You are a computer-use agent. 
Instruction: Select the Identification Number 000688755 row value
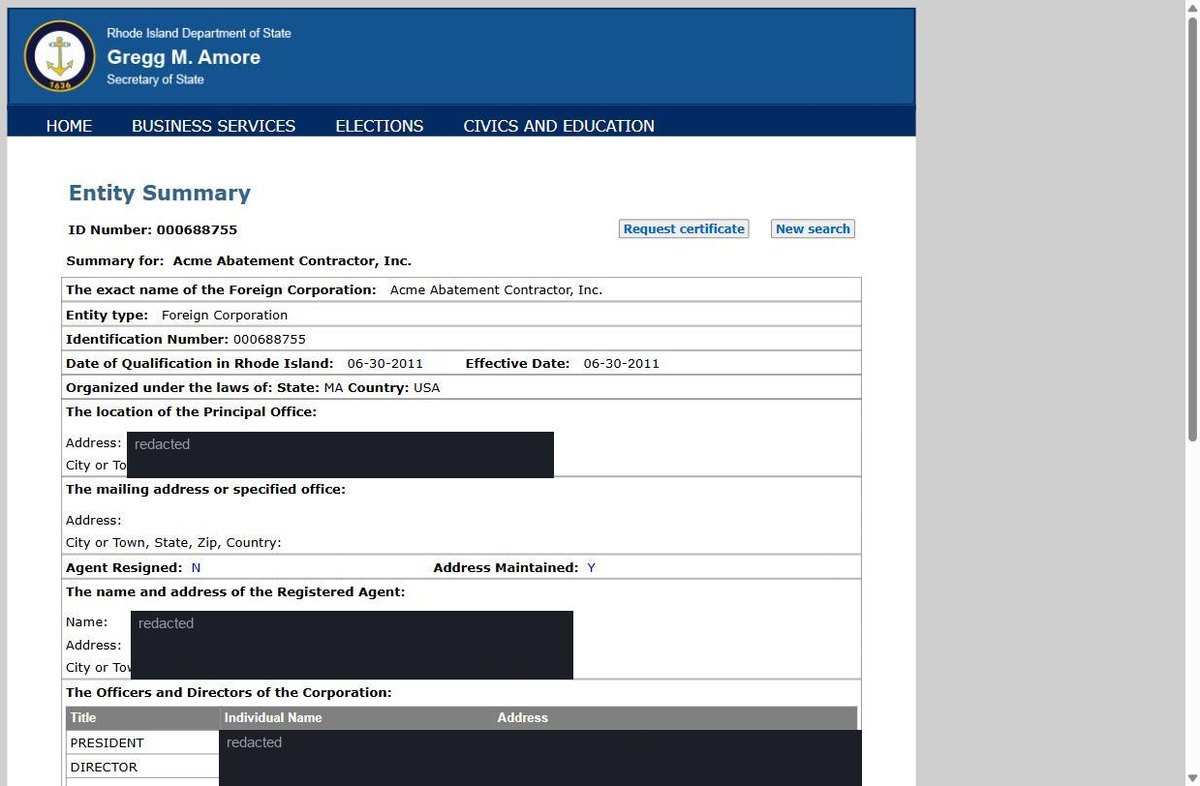269,339
